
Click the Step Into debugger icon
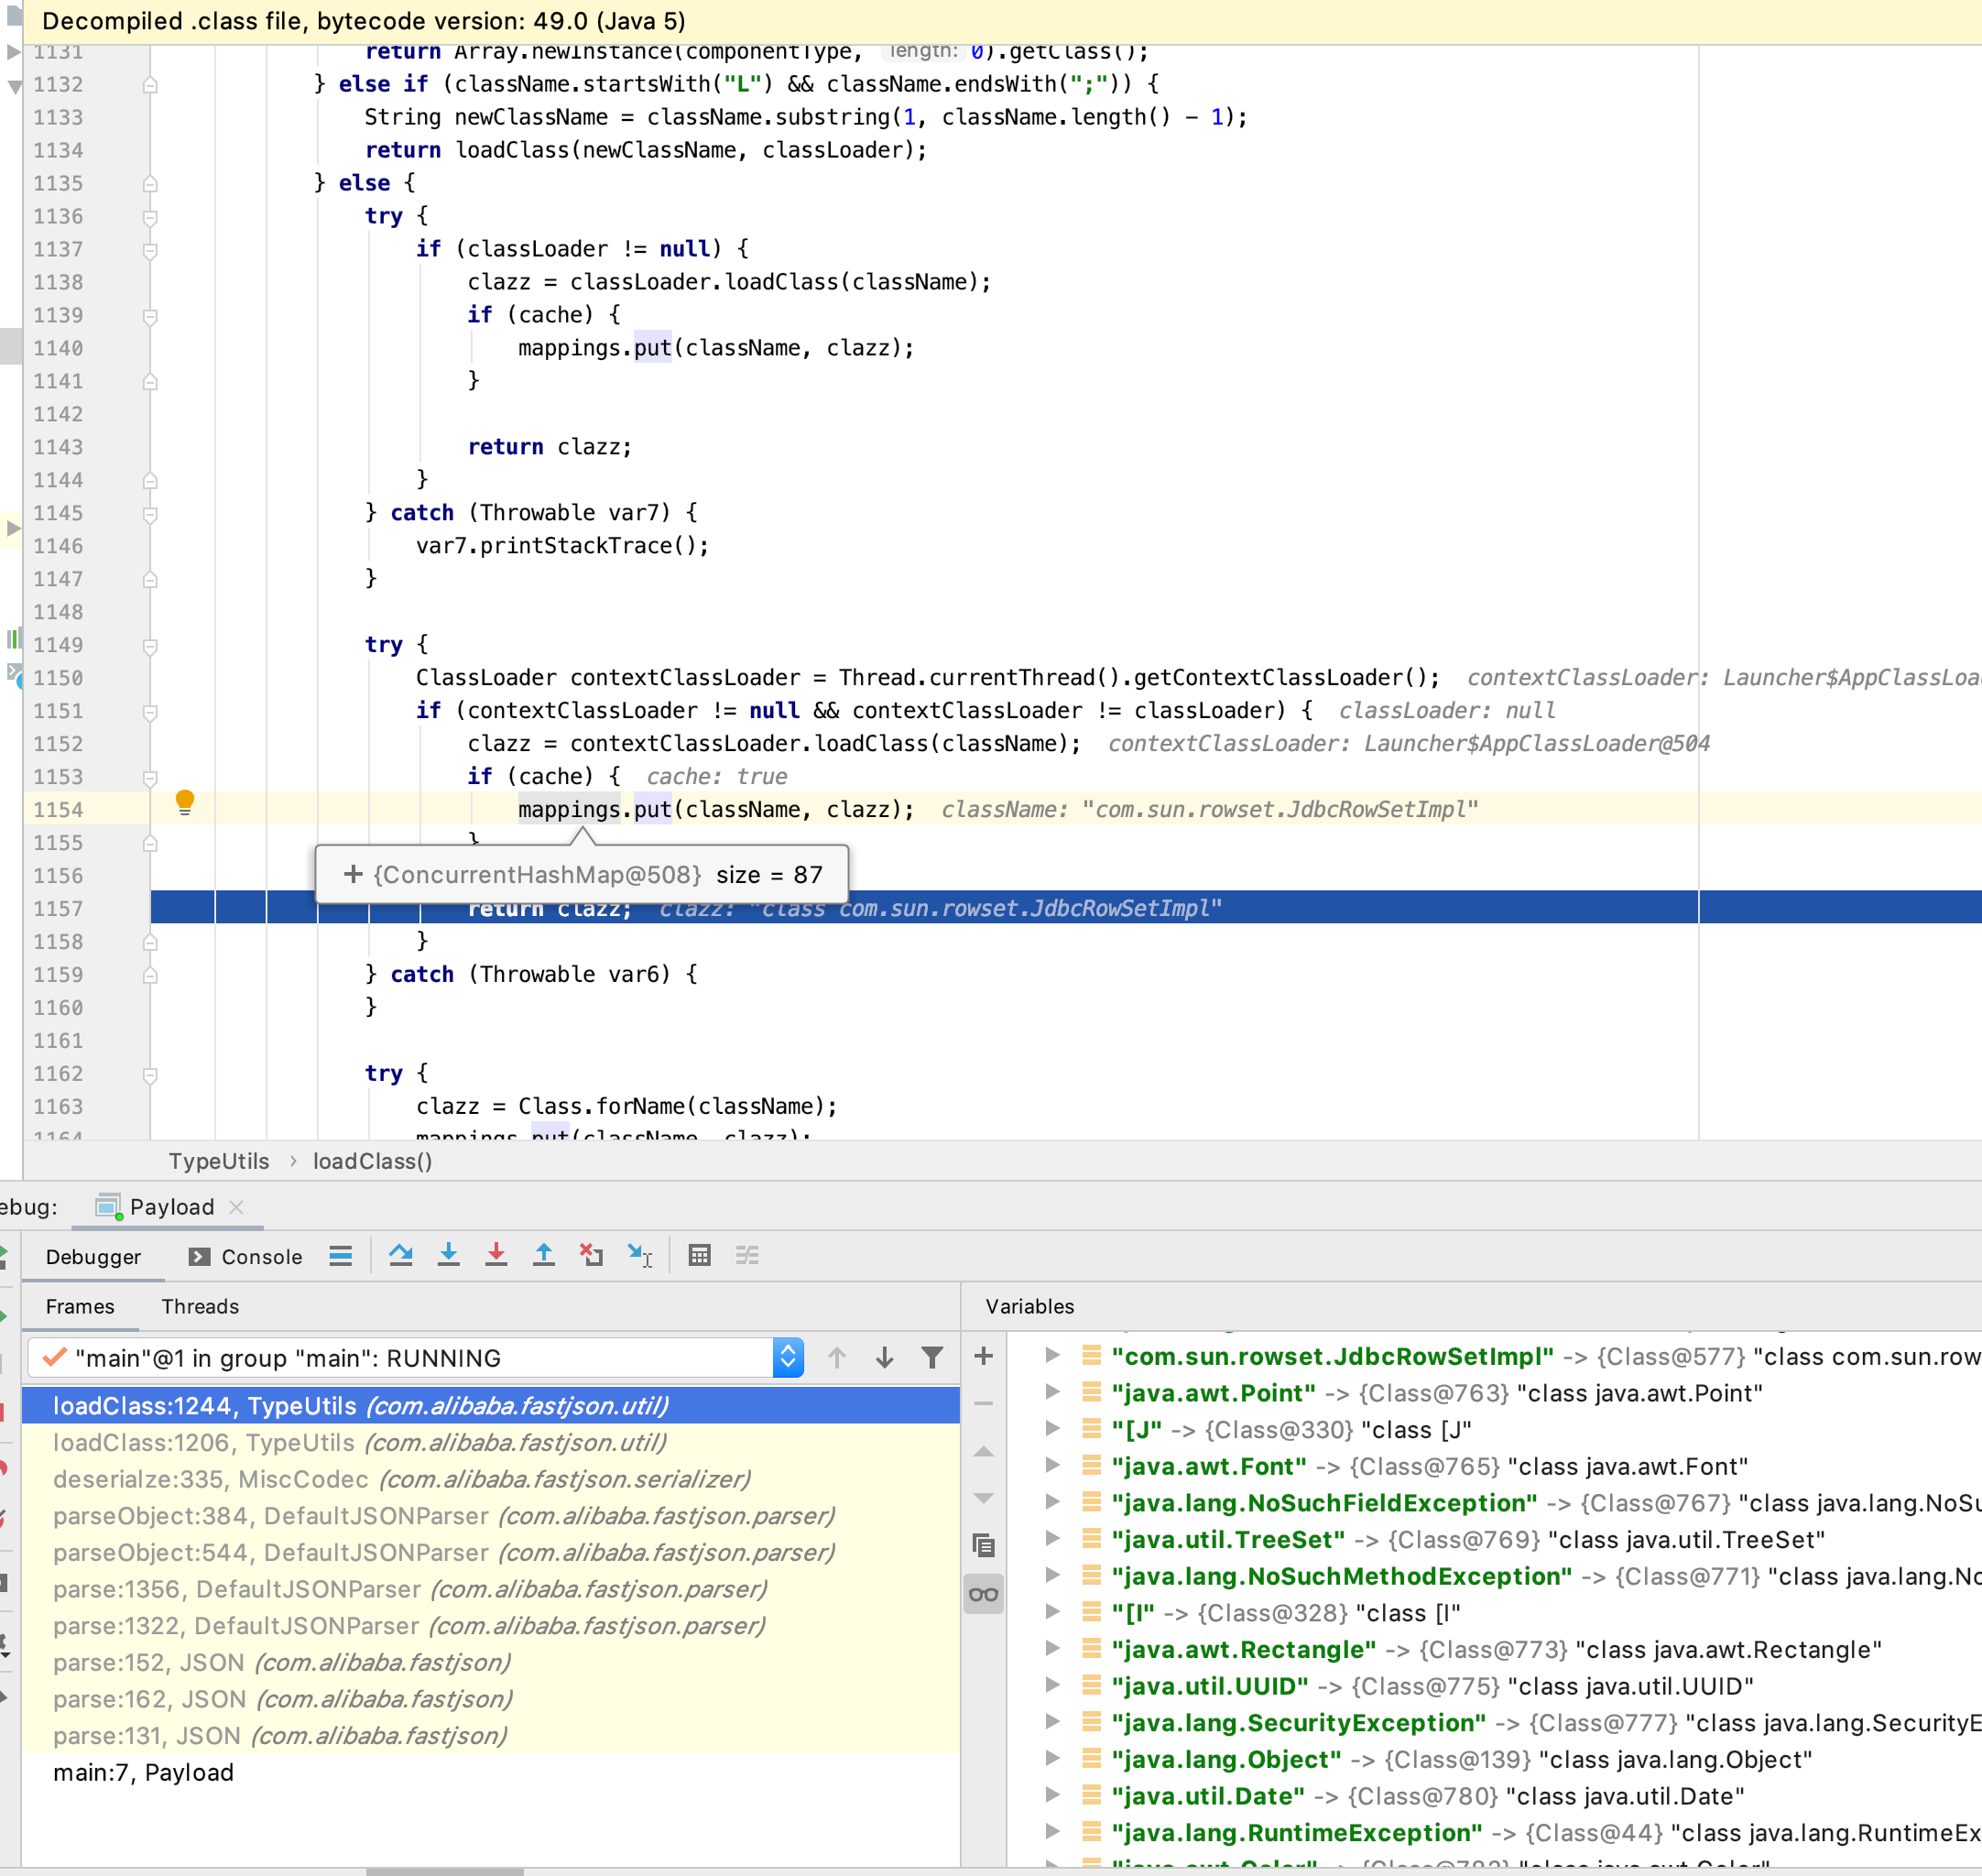(x=449, y=1255)
